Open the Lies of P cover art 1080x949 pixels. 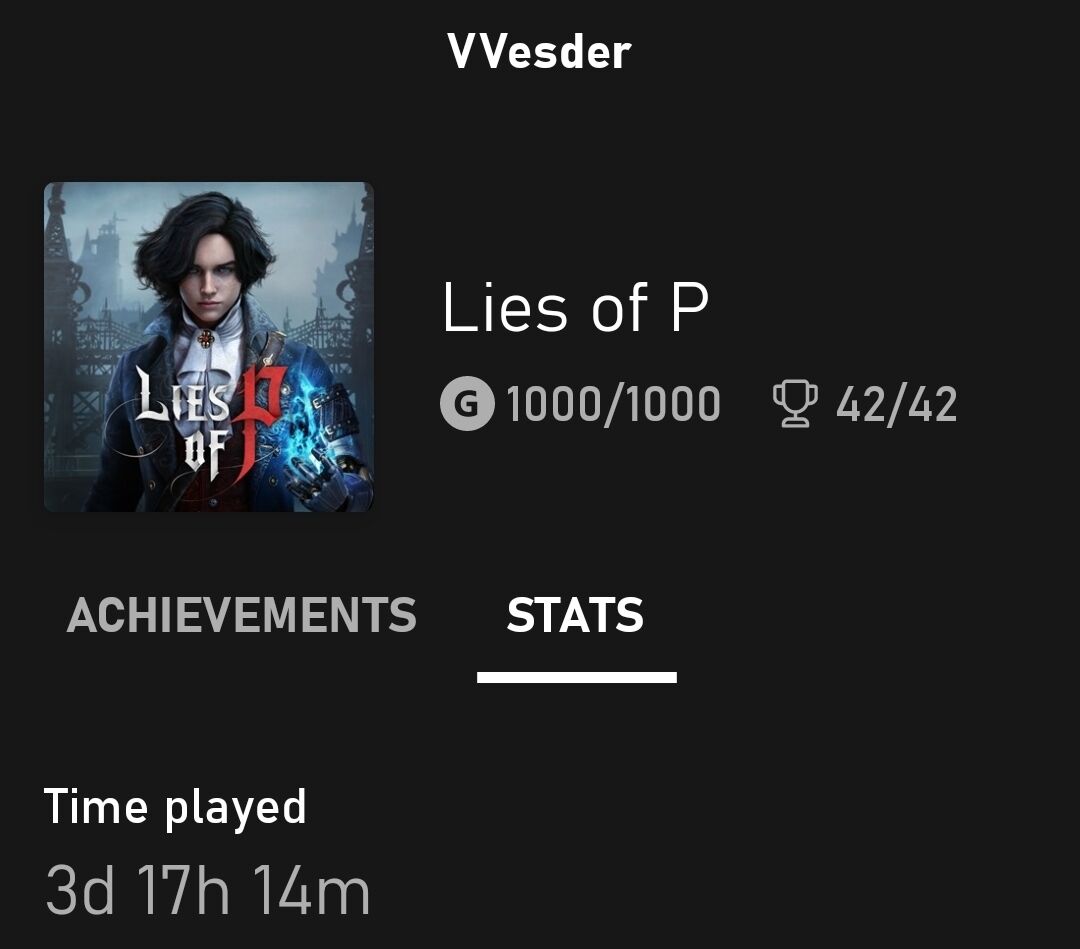tap(208, 346)
